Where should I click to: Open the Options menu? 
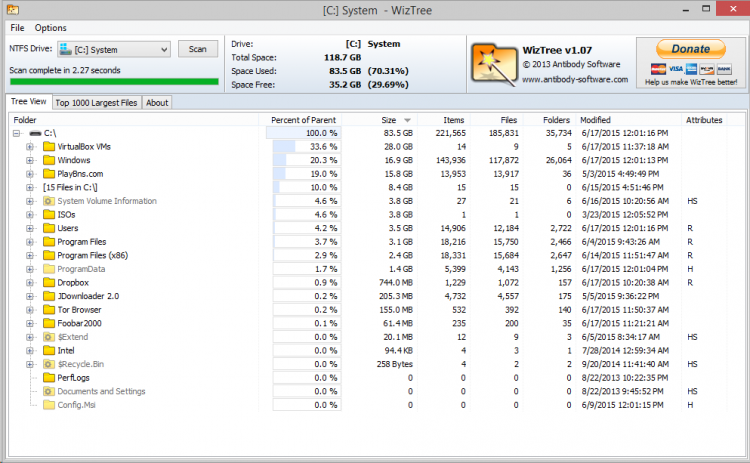[50, 28]
